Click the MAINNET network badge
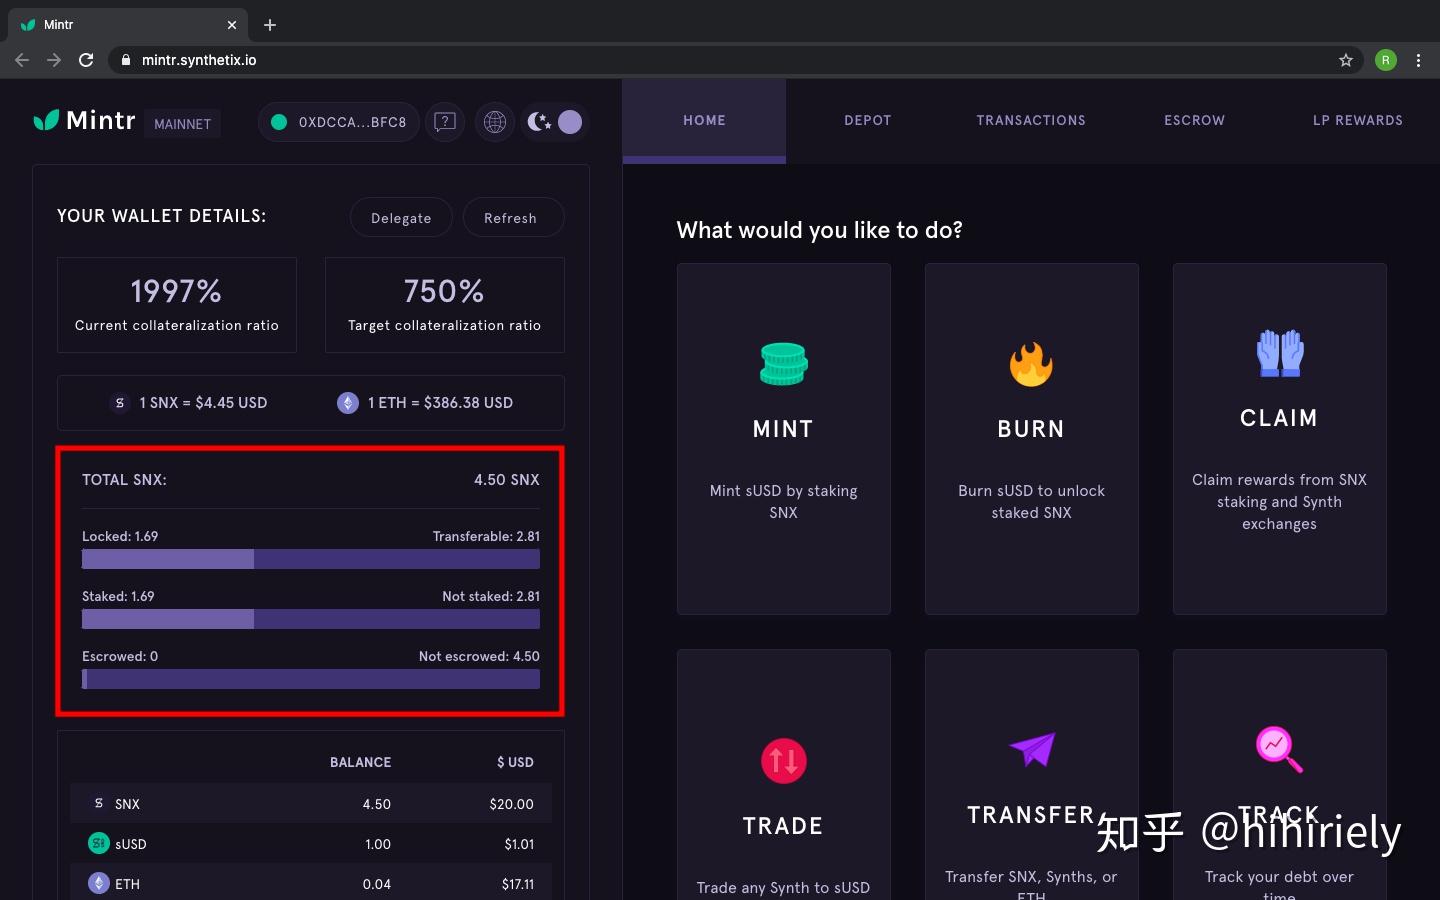The height and width of the screenshot is (900, 1440). coord(183,124)
